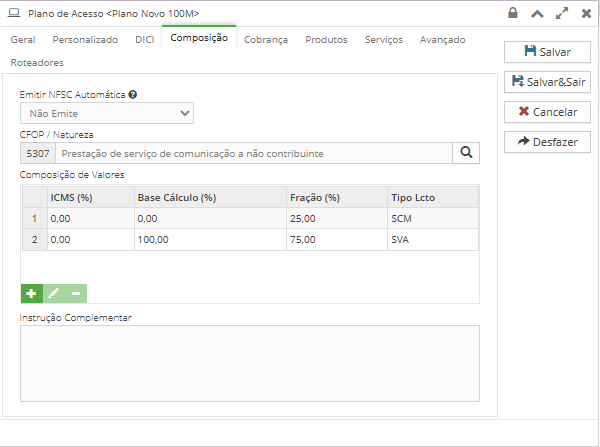This screenshot has height=447, width=600.
Task: Add new row with green plus icon
Action: tap(31, 294)
